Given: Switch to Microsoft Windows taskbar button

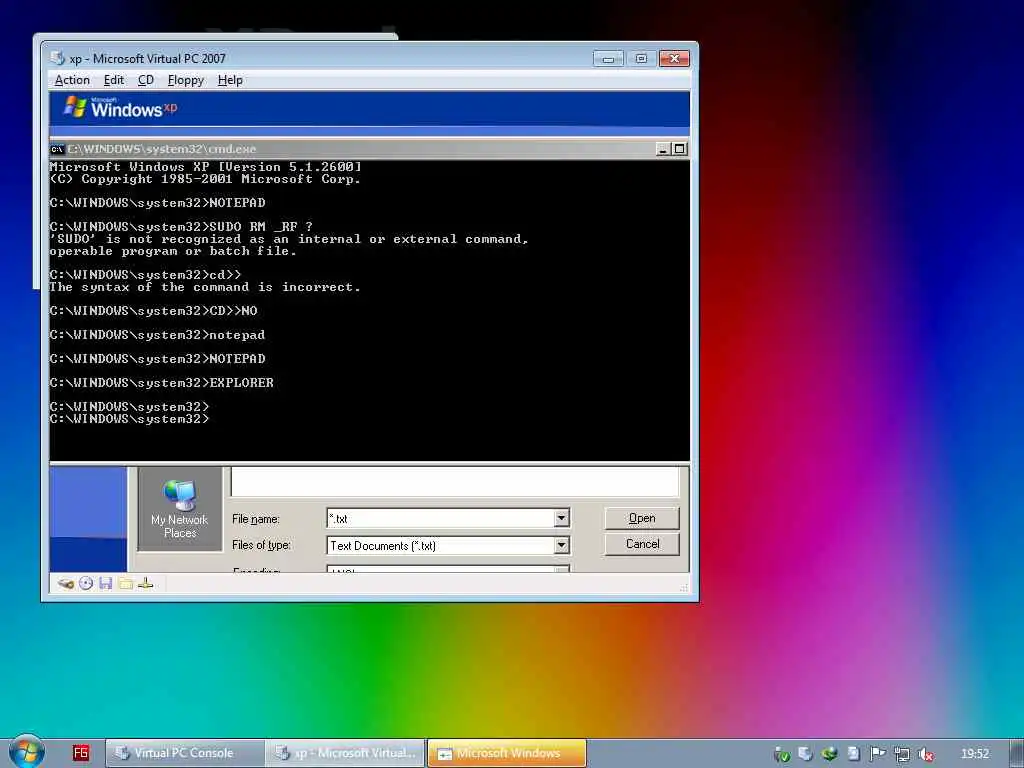Looking at the screenshot, I should coord(507,753).
